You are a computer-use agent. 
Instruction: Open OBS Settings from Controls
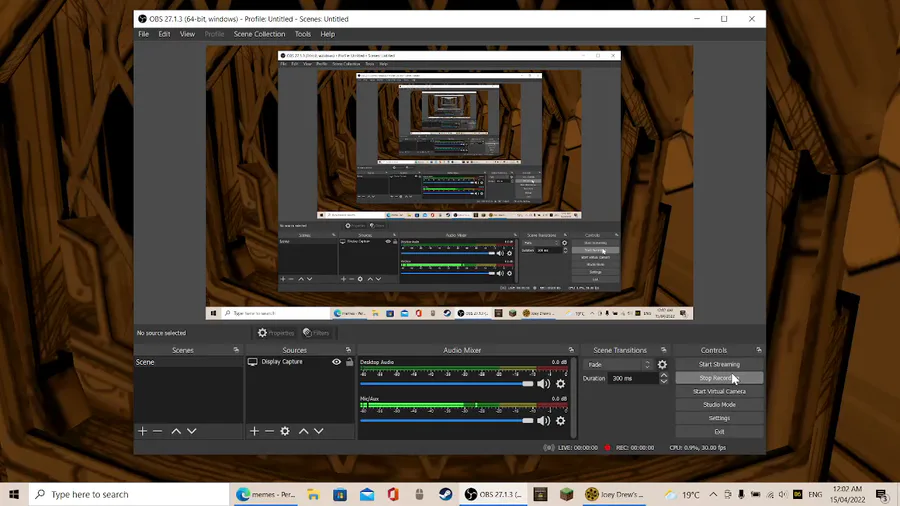point(719,418)
